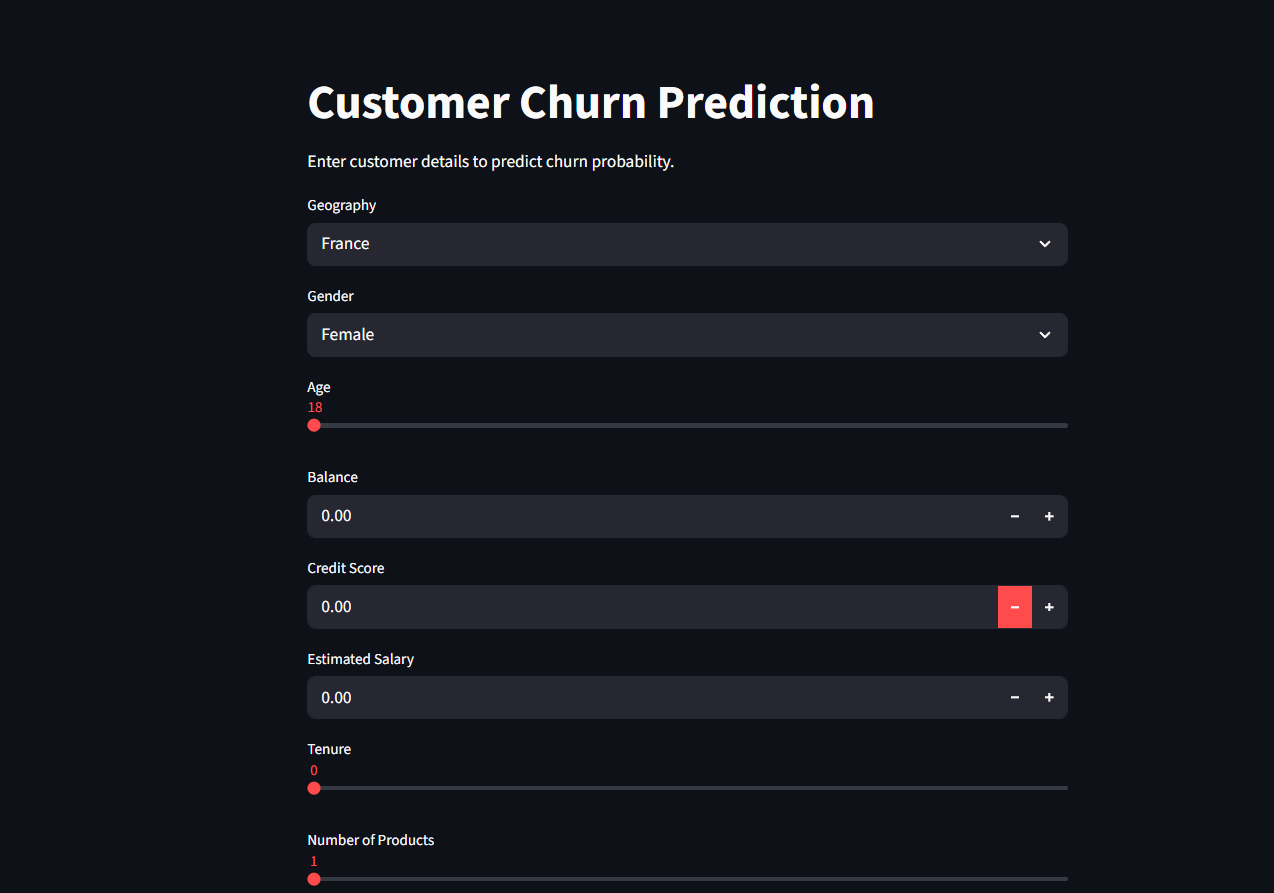Click the chevron arrow in Geography dropdown
This screenshot has height=893, width=1274.
[1045, 244]
